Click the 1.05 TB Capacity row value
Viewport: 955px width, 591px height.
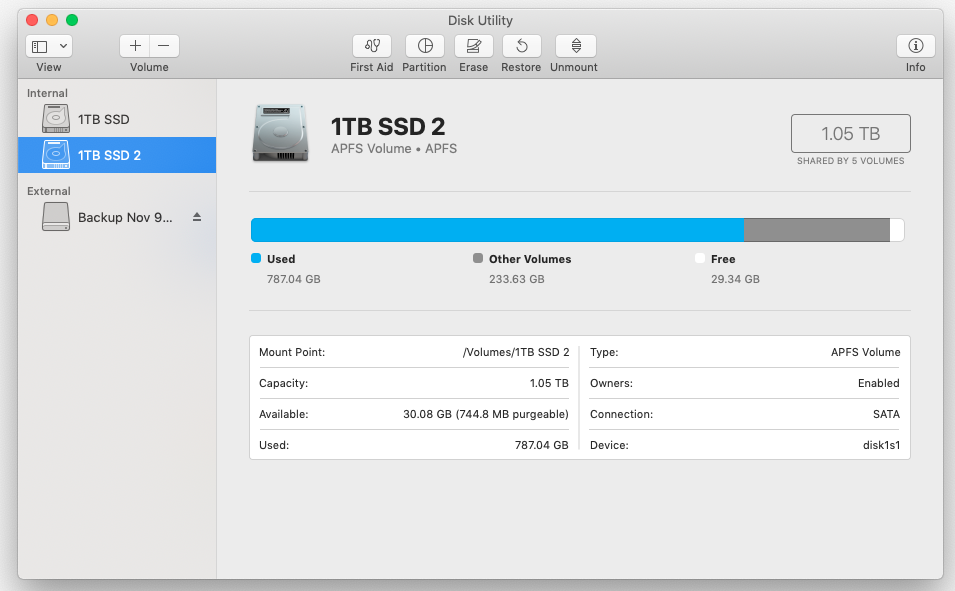pos(549,383)
